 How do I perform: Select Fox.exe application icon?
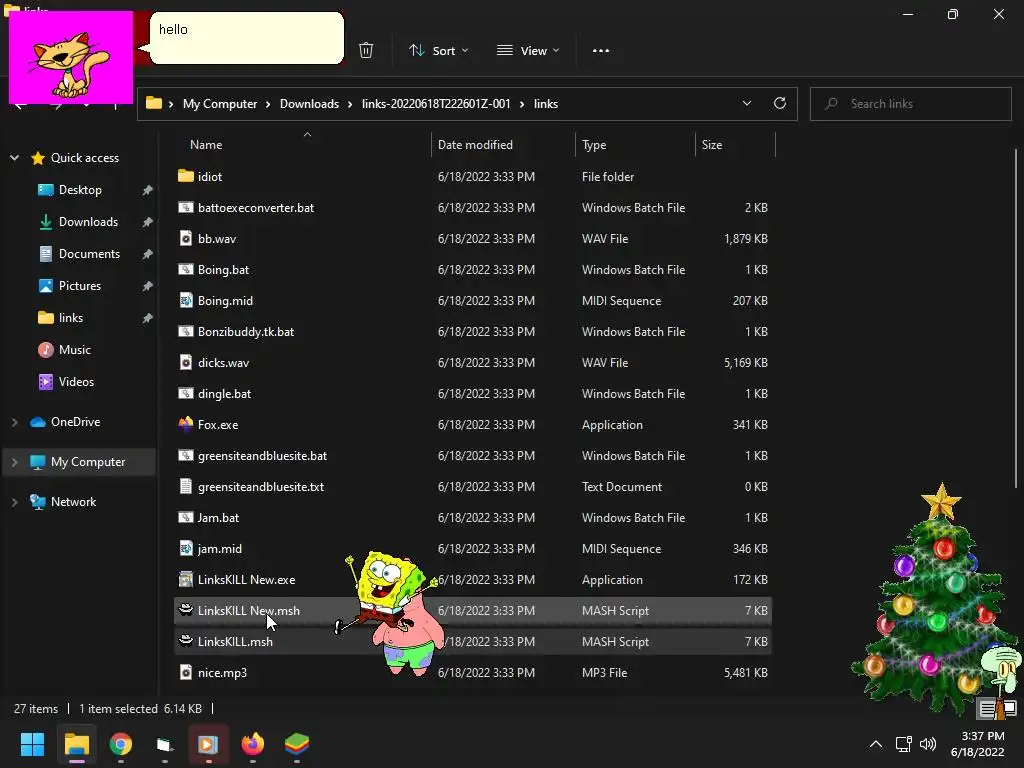pyautogui.click(x=185, y=424)
